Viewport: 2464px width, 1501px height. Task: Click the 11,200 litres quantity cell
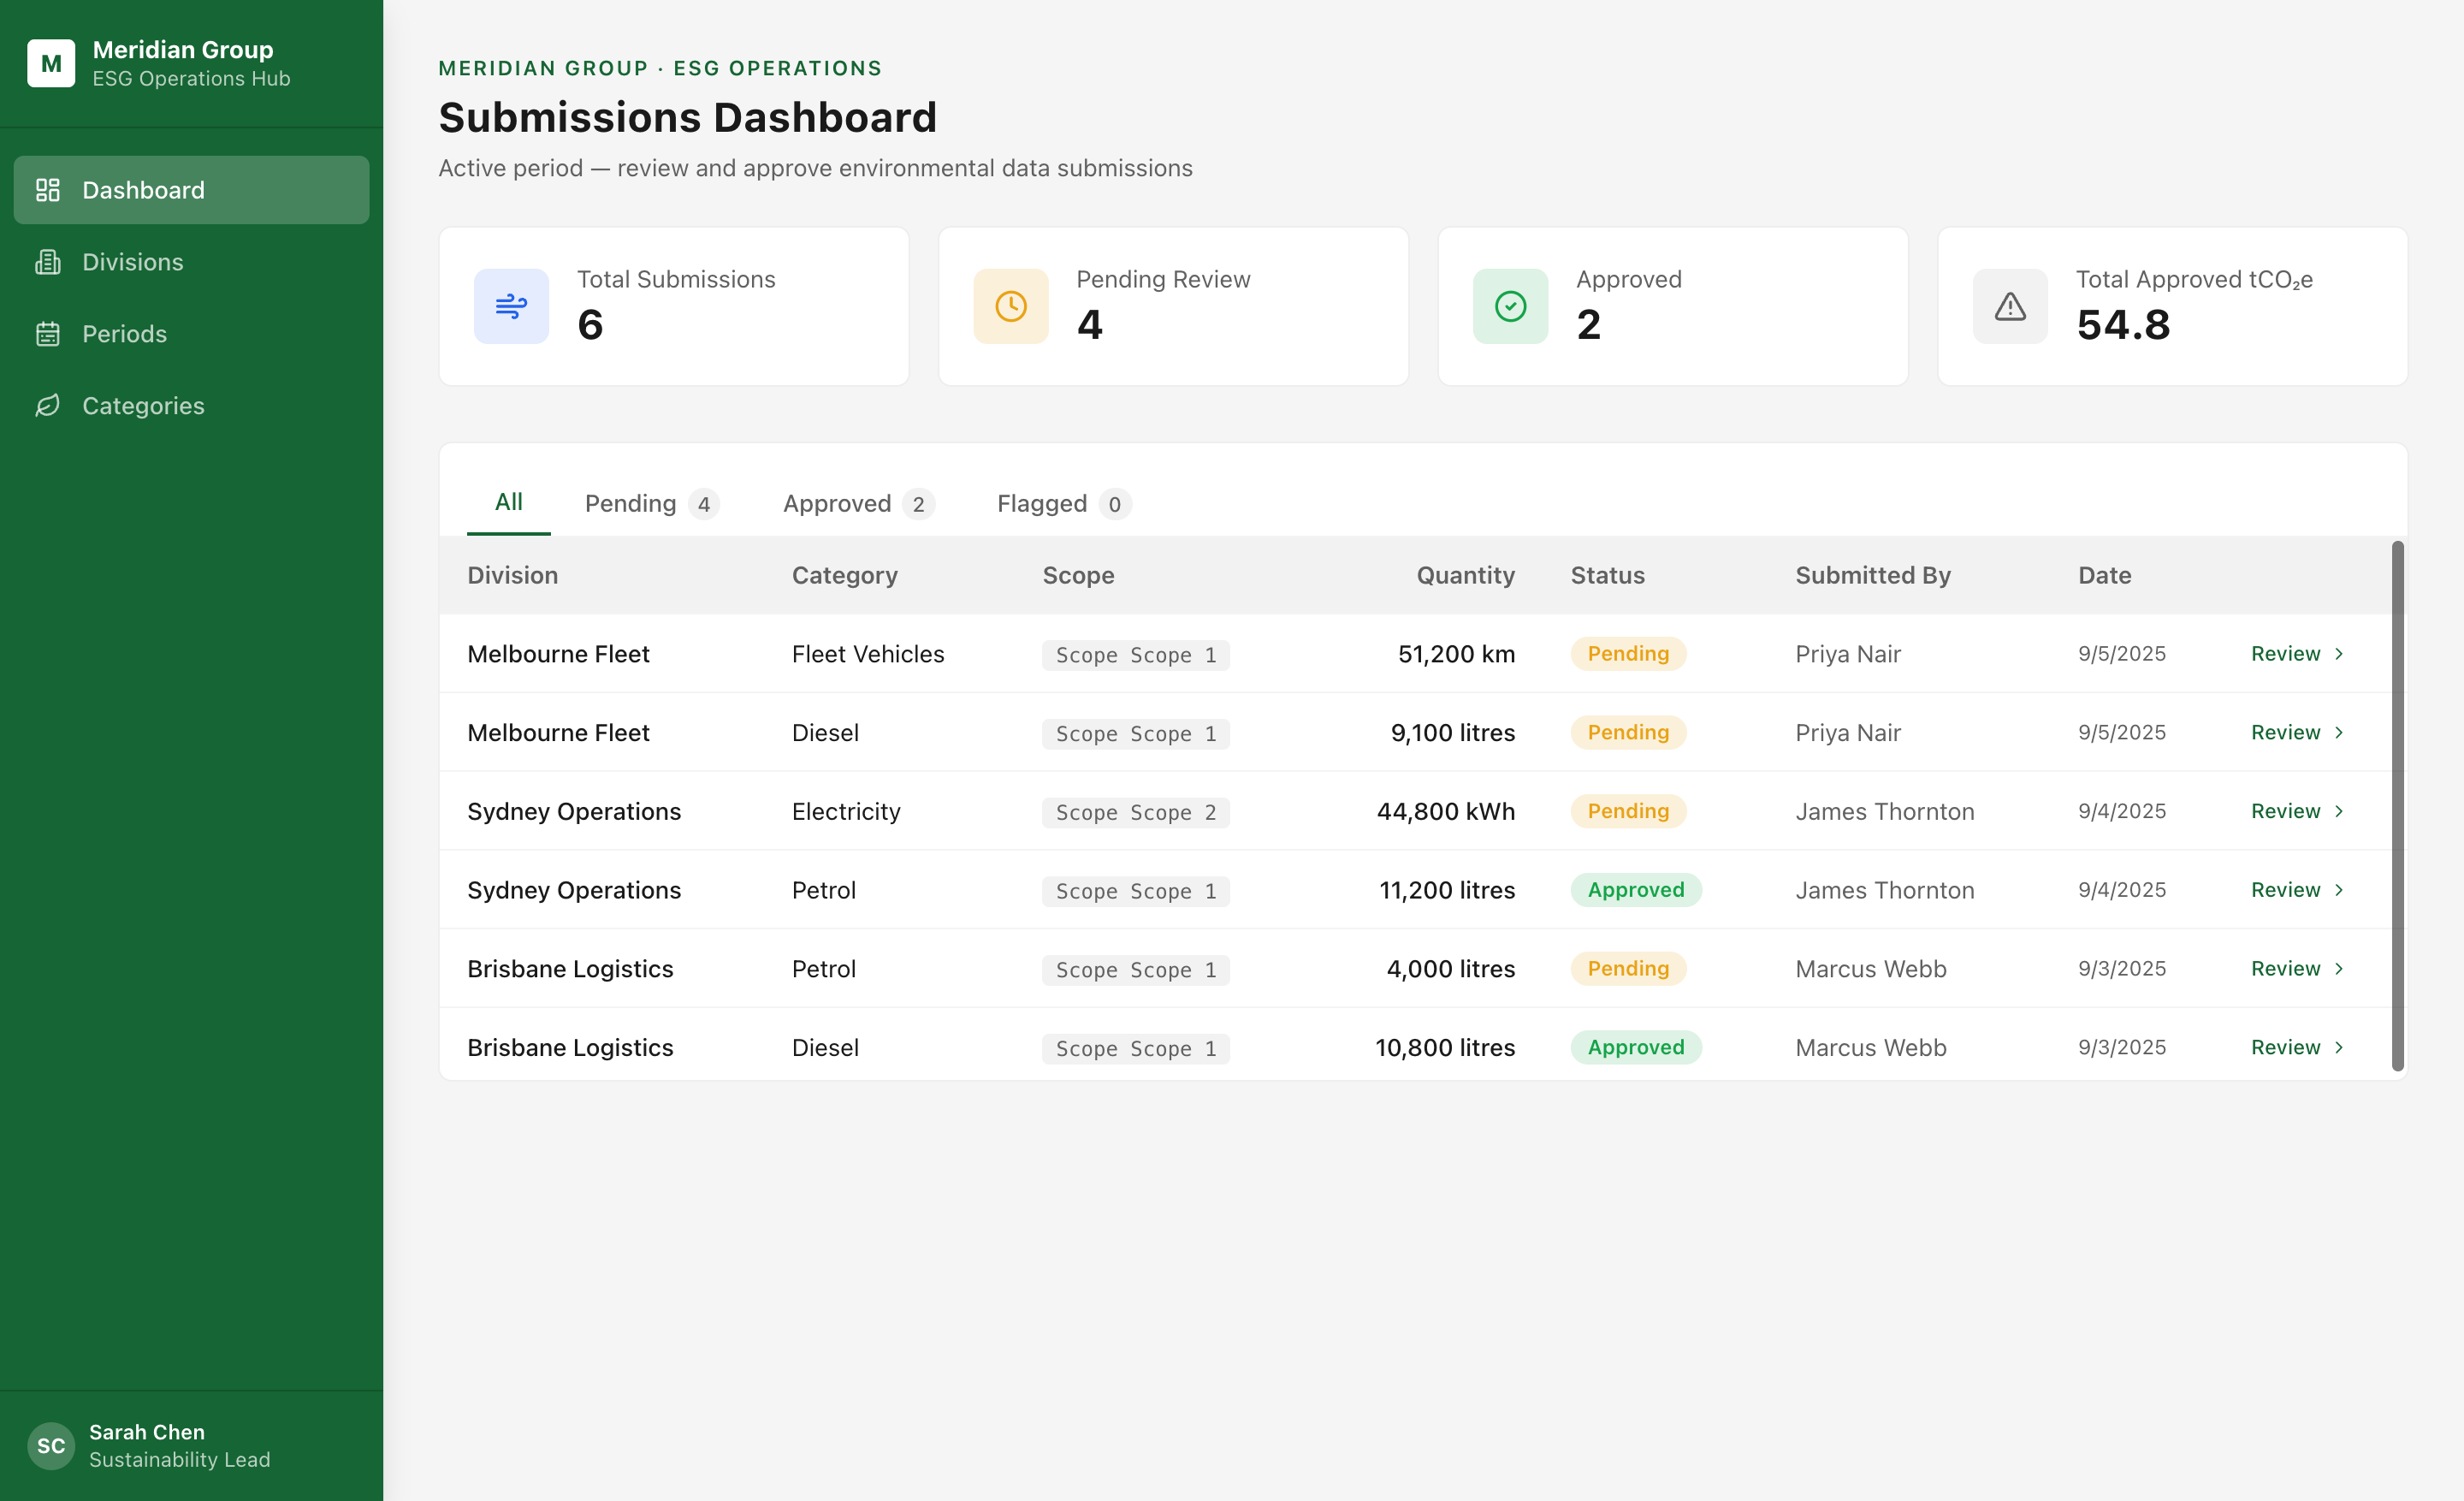1447,890
